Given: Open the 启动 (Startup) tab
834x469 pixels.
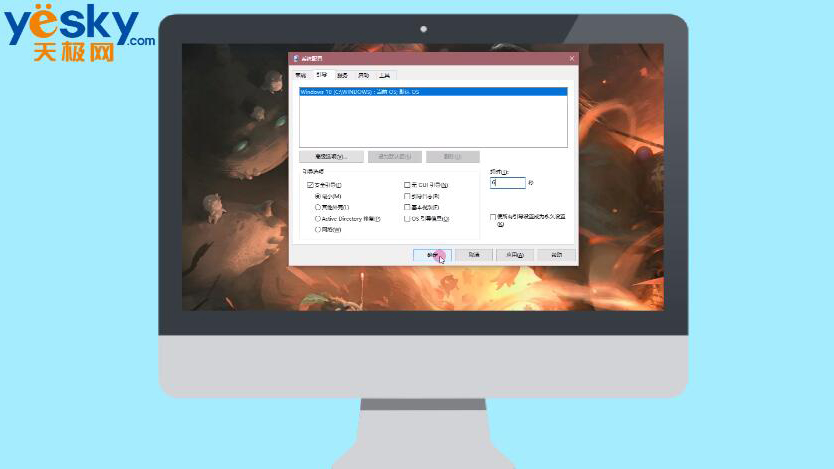Looking at the screenshot, I should point(363,76).
